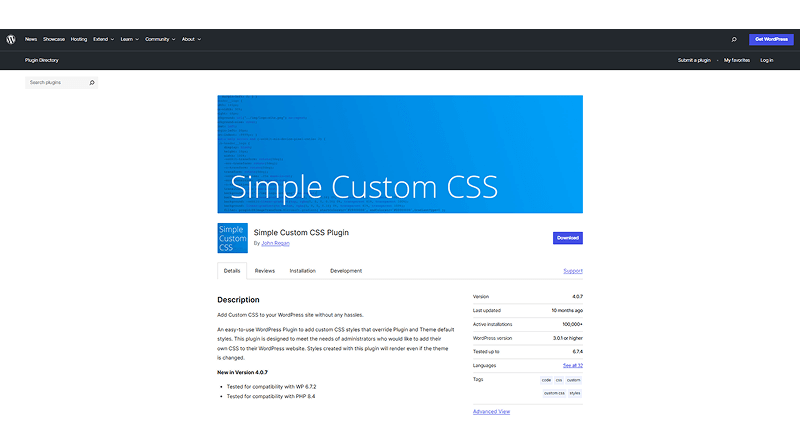
Task: Go to Plugin Directory
Action: pos(42,60)
